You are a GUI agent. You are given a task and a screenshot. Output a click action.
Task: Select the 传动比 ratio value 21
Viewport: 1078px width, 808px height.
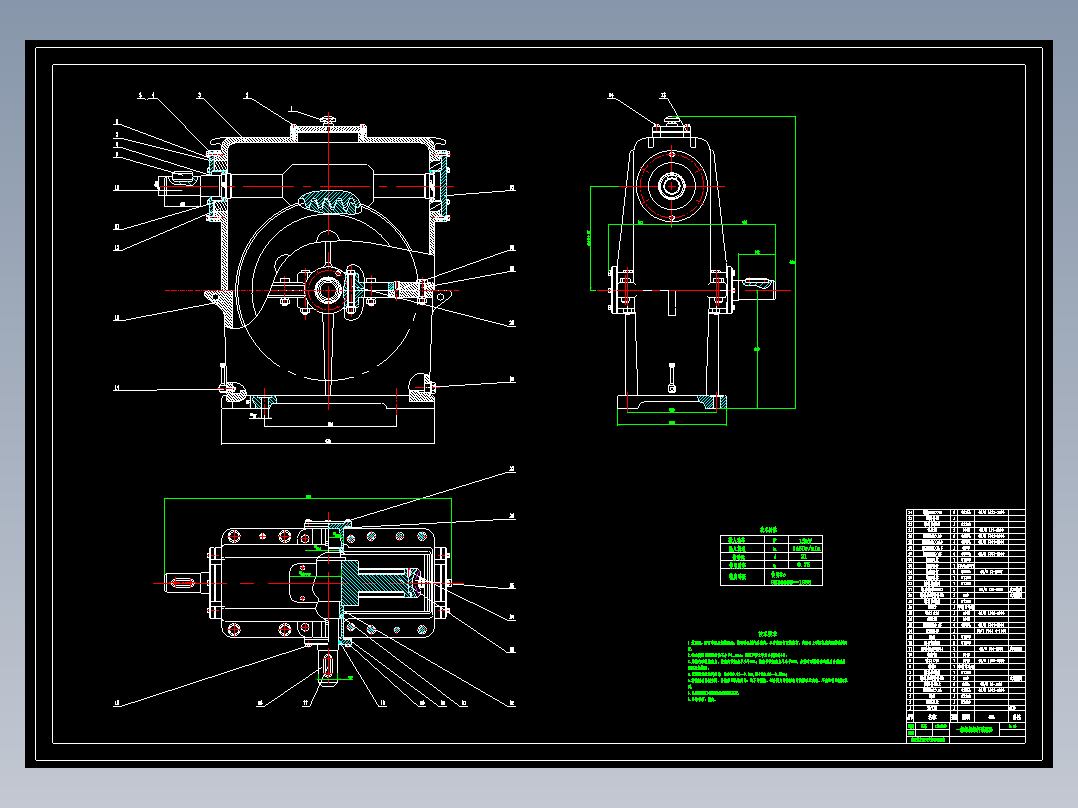pyautogui.click(x=804, y=556)
